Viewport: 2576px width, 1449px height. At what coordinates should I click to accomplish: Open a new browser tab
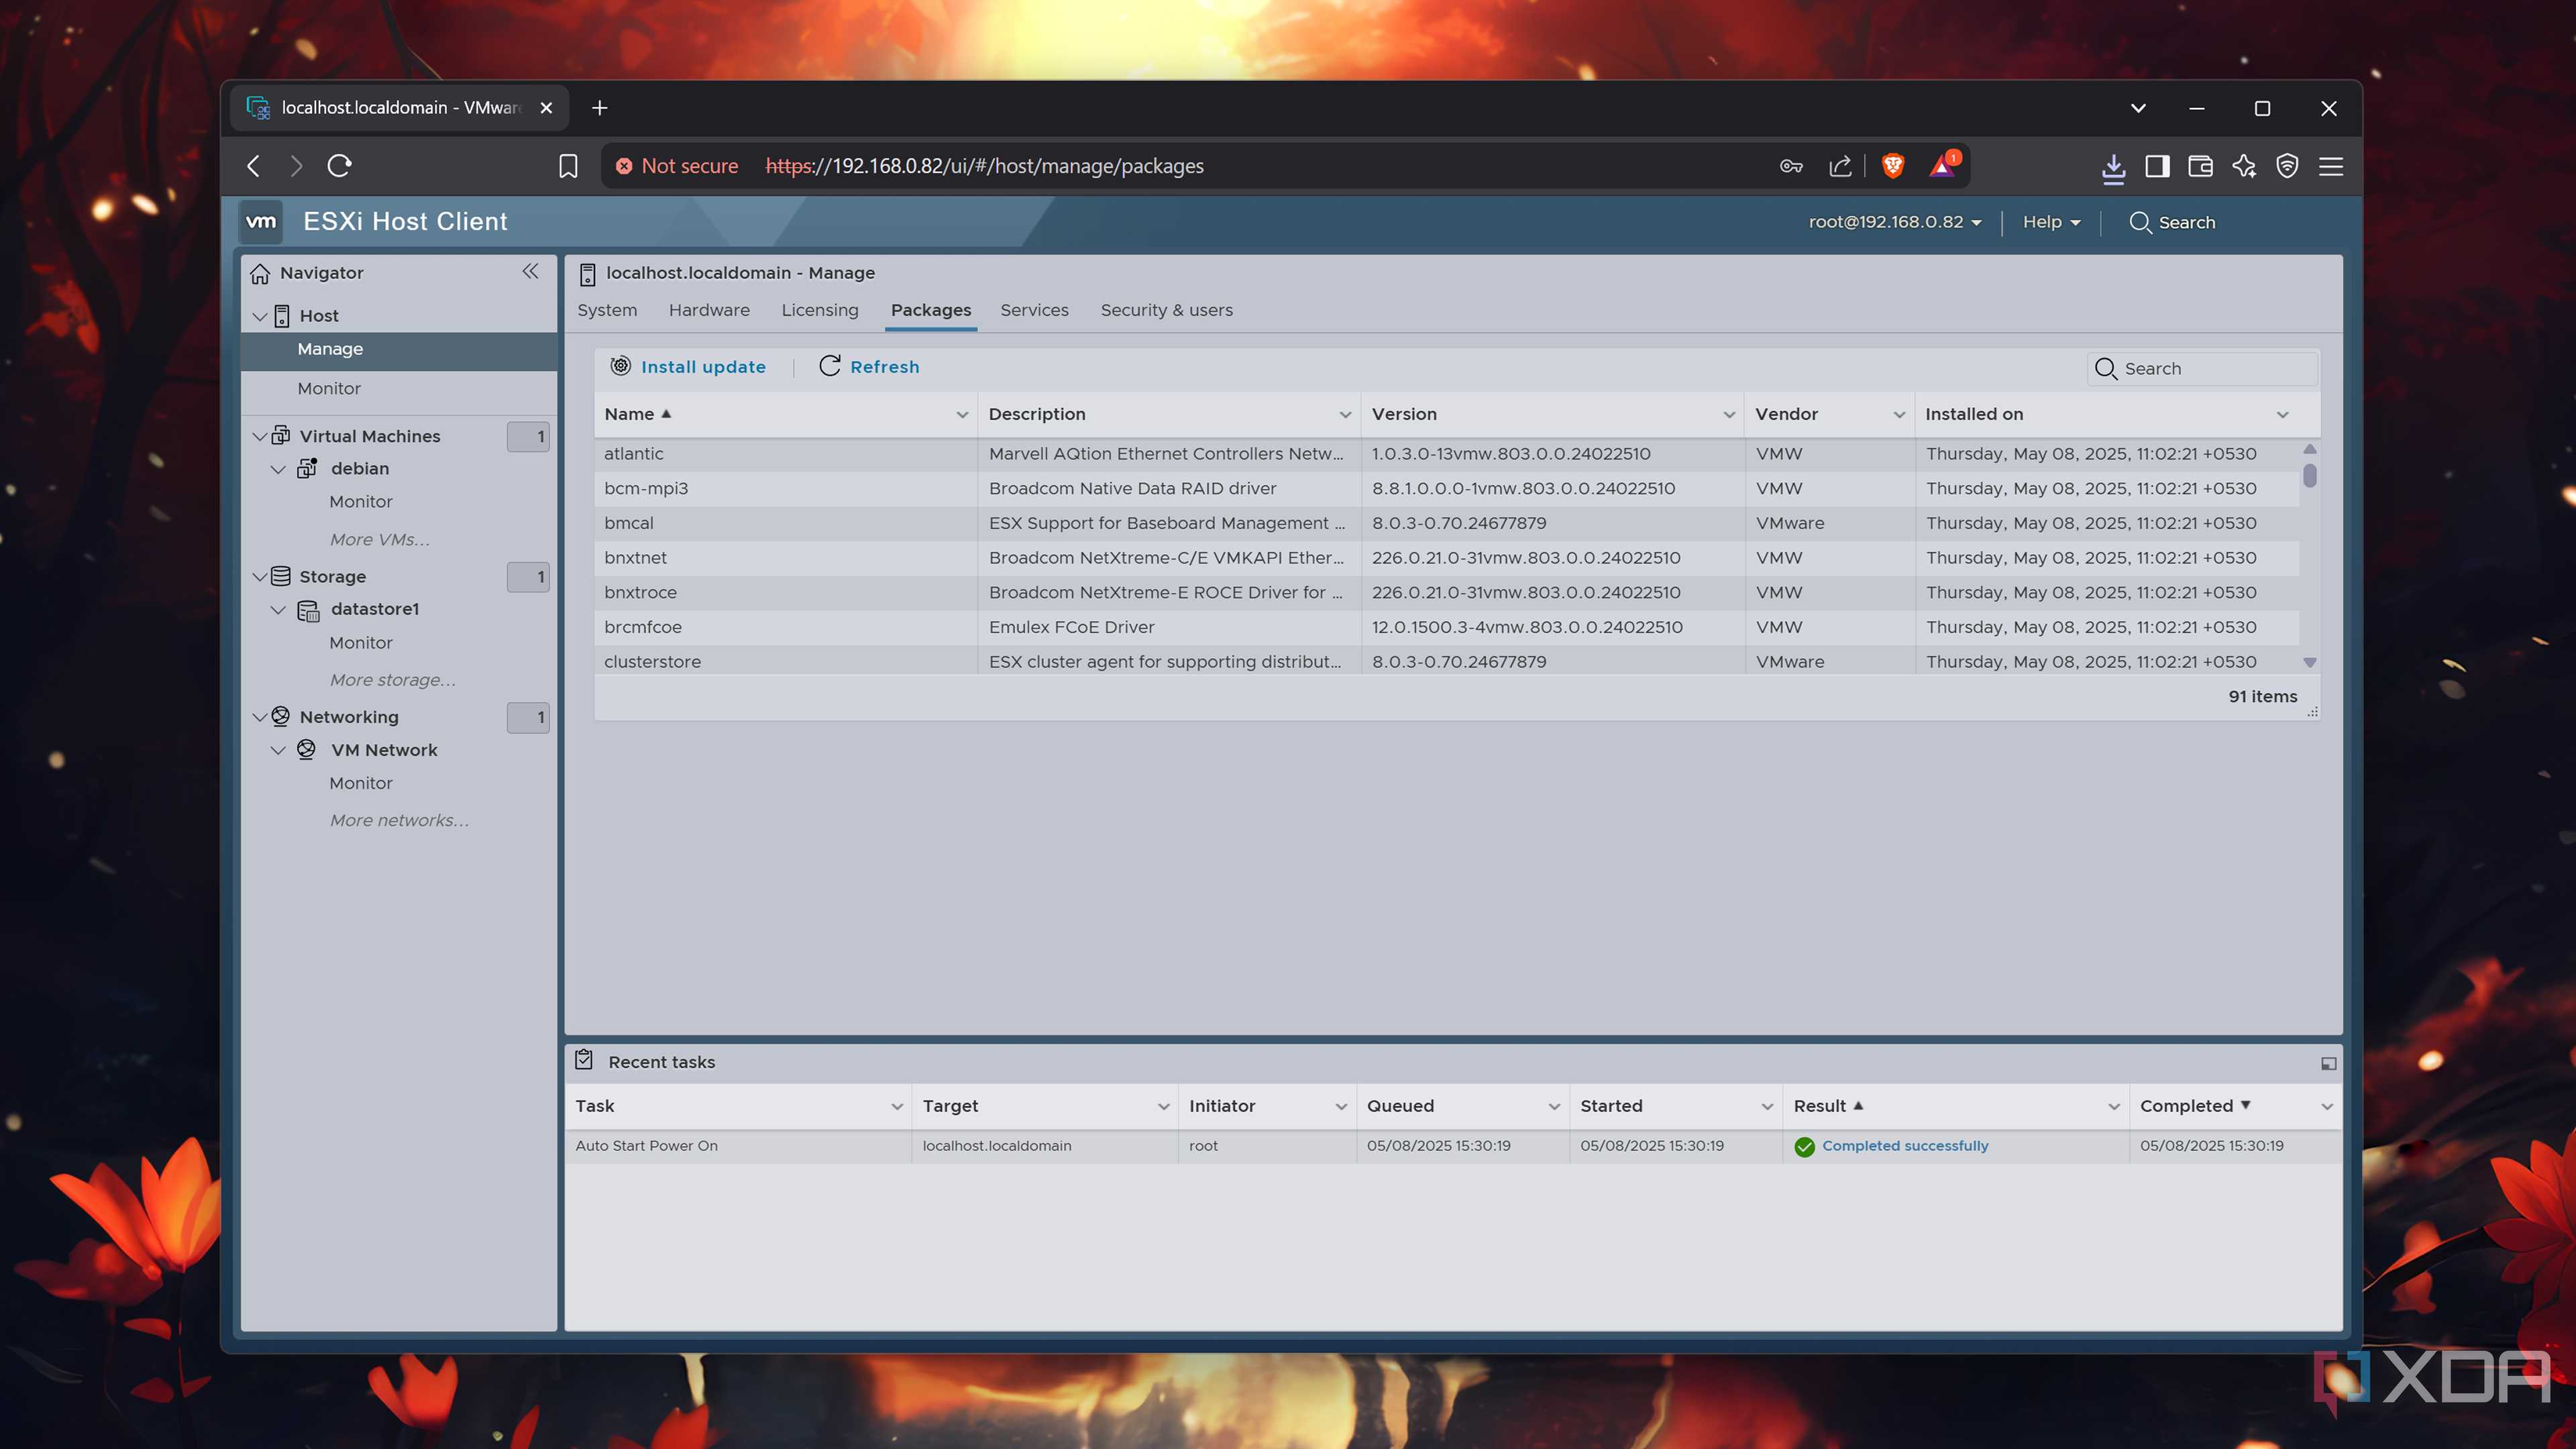pos(599,108)
